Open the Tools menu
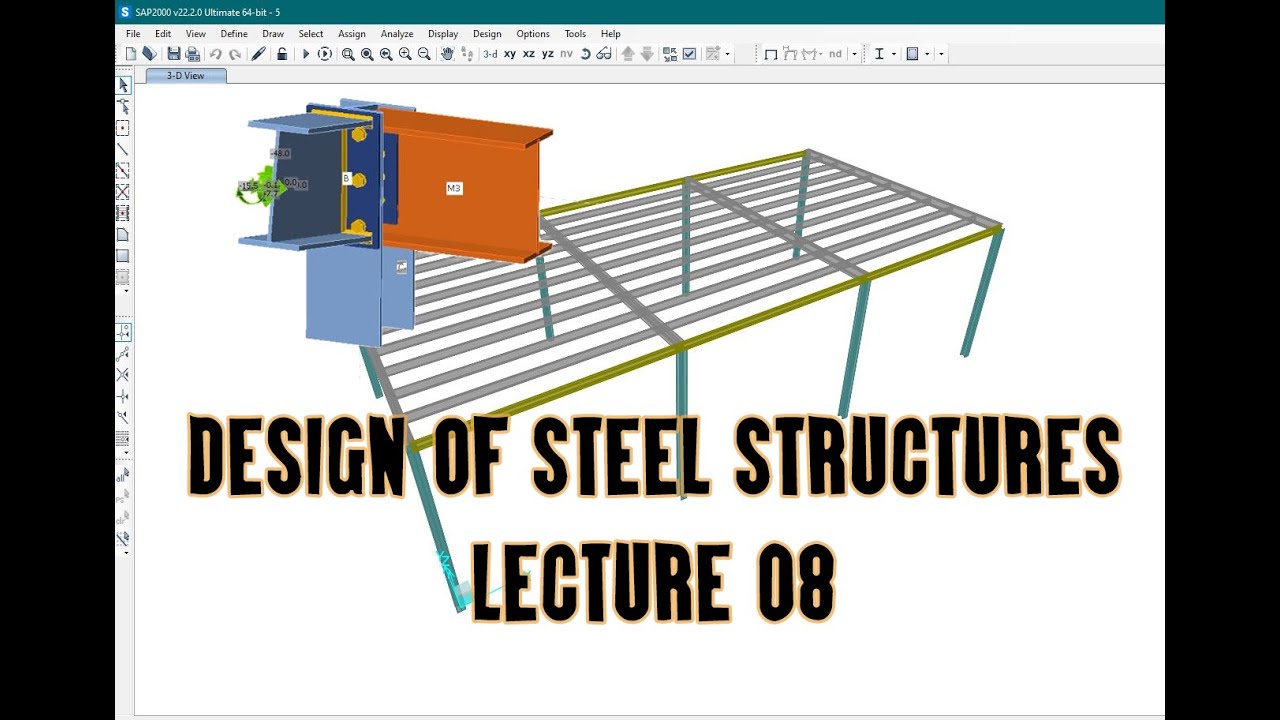Viewport: 1280px width, 720px height. tap(575, 34)
